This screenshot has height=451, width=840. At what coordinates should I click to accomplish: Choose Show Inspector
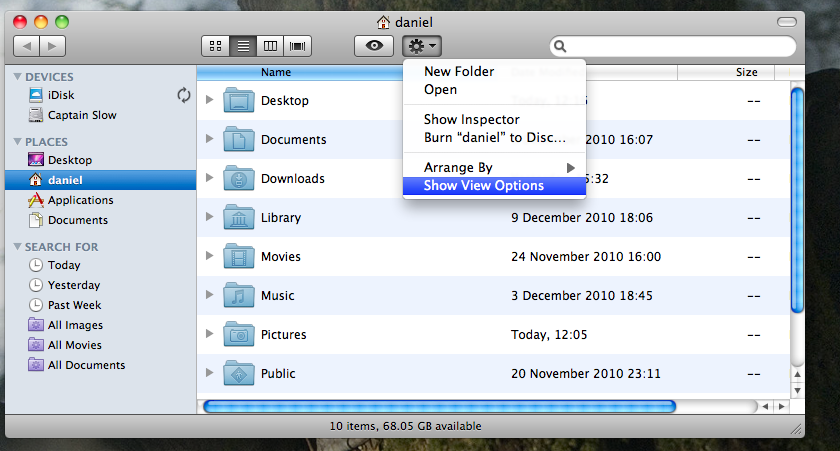[x=494, y=119]
